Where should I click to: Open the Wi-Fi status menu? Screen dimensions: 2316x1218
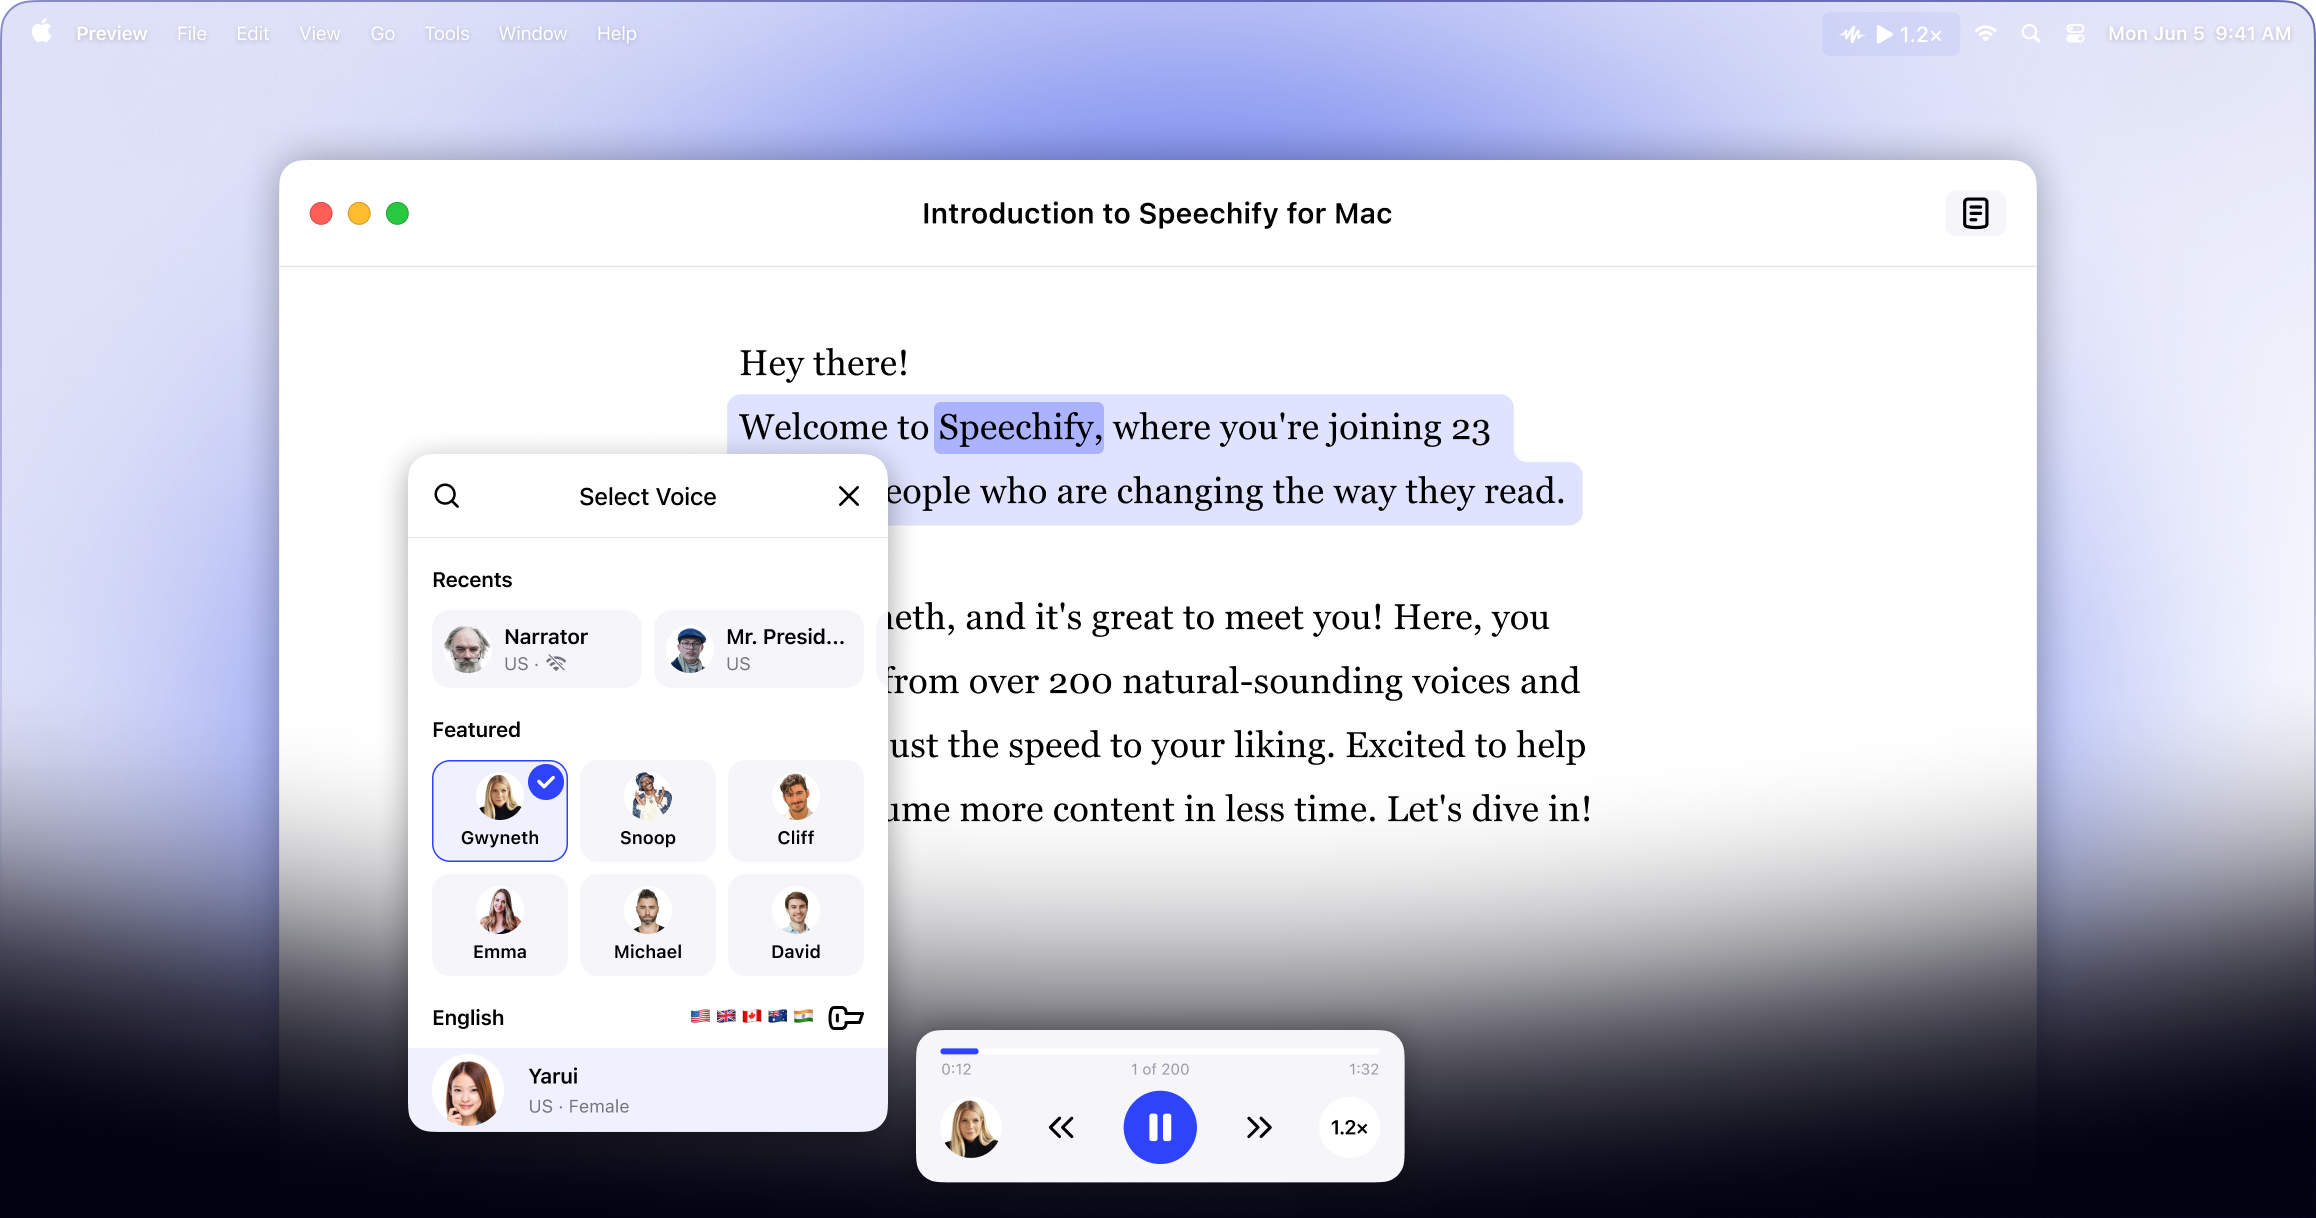pyautogui.click(x=1986, y=33)
